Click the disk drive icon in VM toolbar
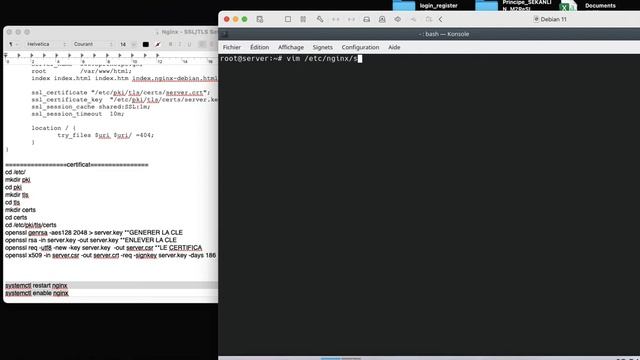Screen dimensions: 640x360 tap(367, 19)
